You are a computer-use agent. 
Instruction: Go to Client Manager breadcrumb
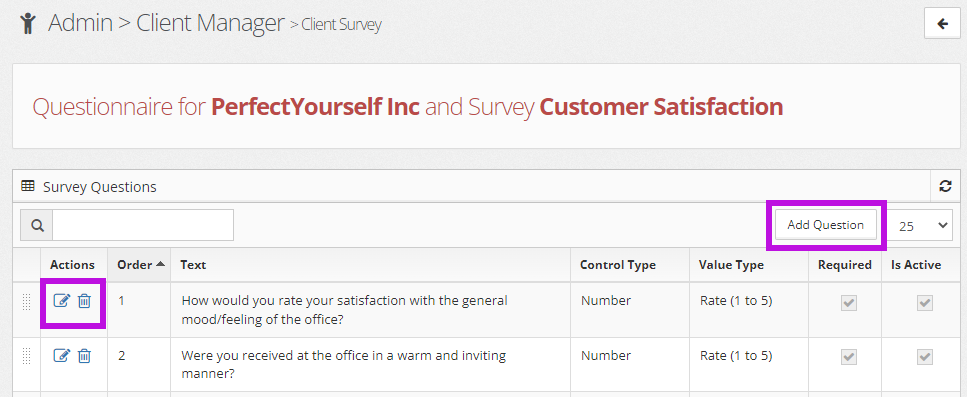point(210,23)
